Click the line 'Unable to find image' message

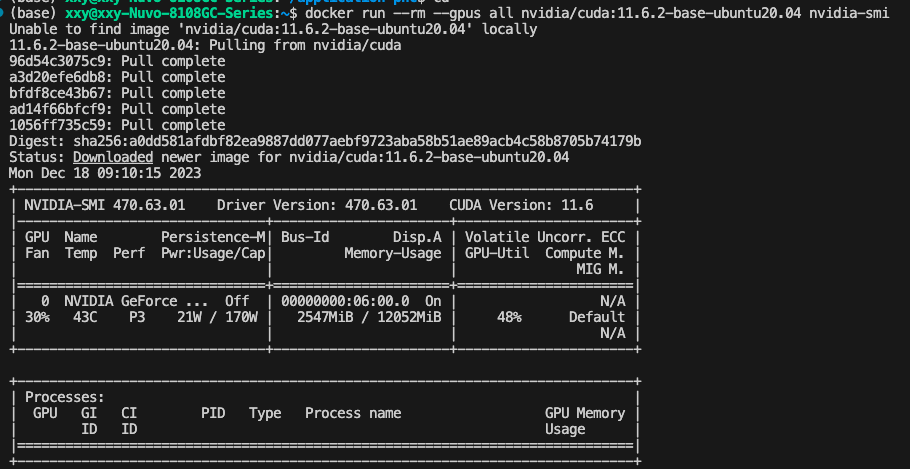point(273,29)
